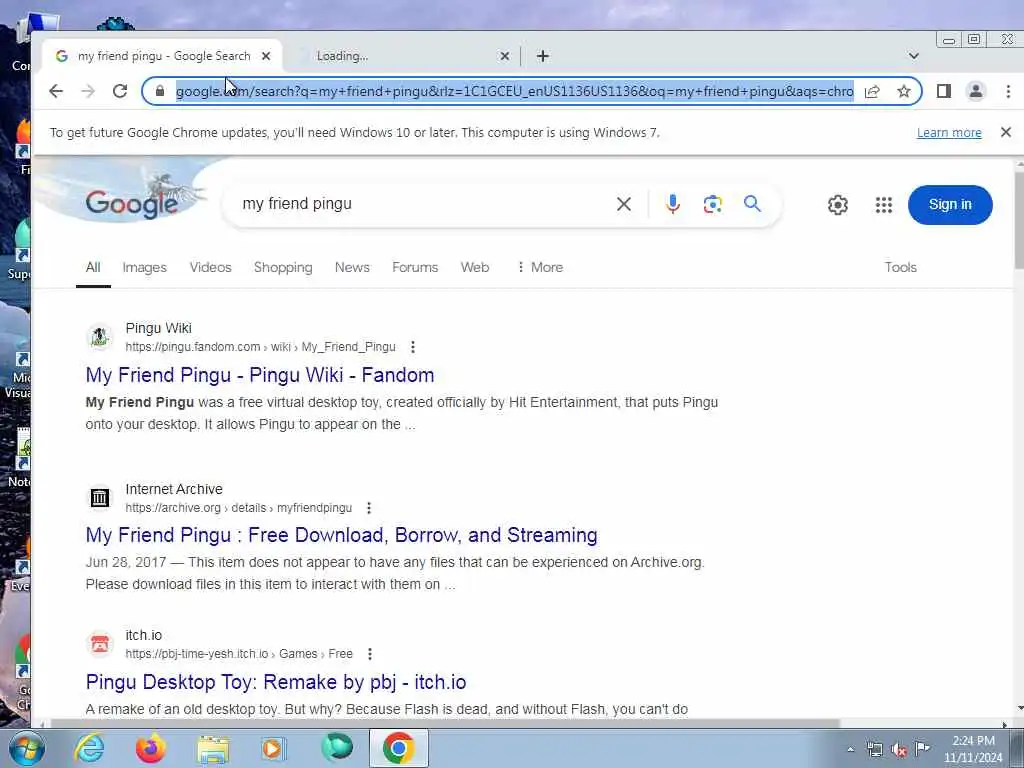Share this page icon in address bar
This screenshot has width=1024, height=768.
point(872,91)
